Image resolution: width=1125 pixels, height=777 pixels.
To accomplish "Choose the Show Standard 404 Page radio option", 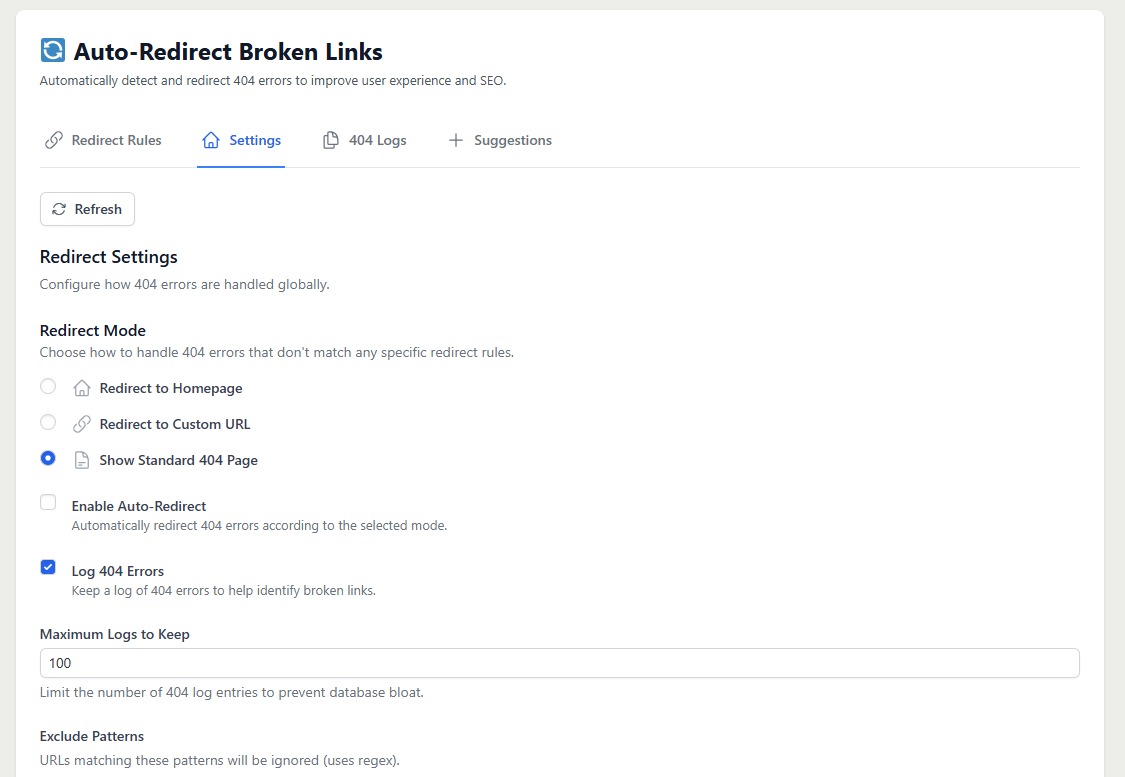I will (48, 458).
